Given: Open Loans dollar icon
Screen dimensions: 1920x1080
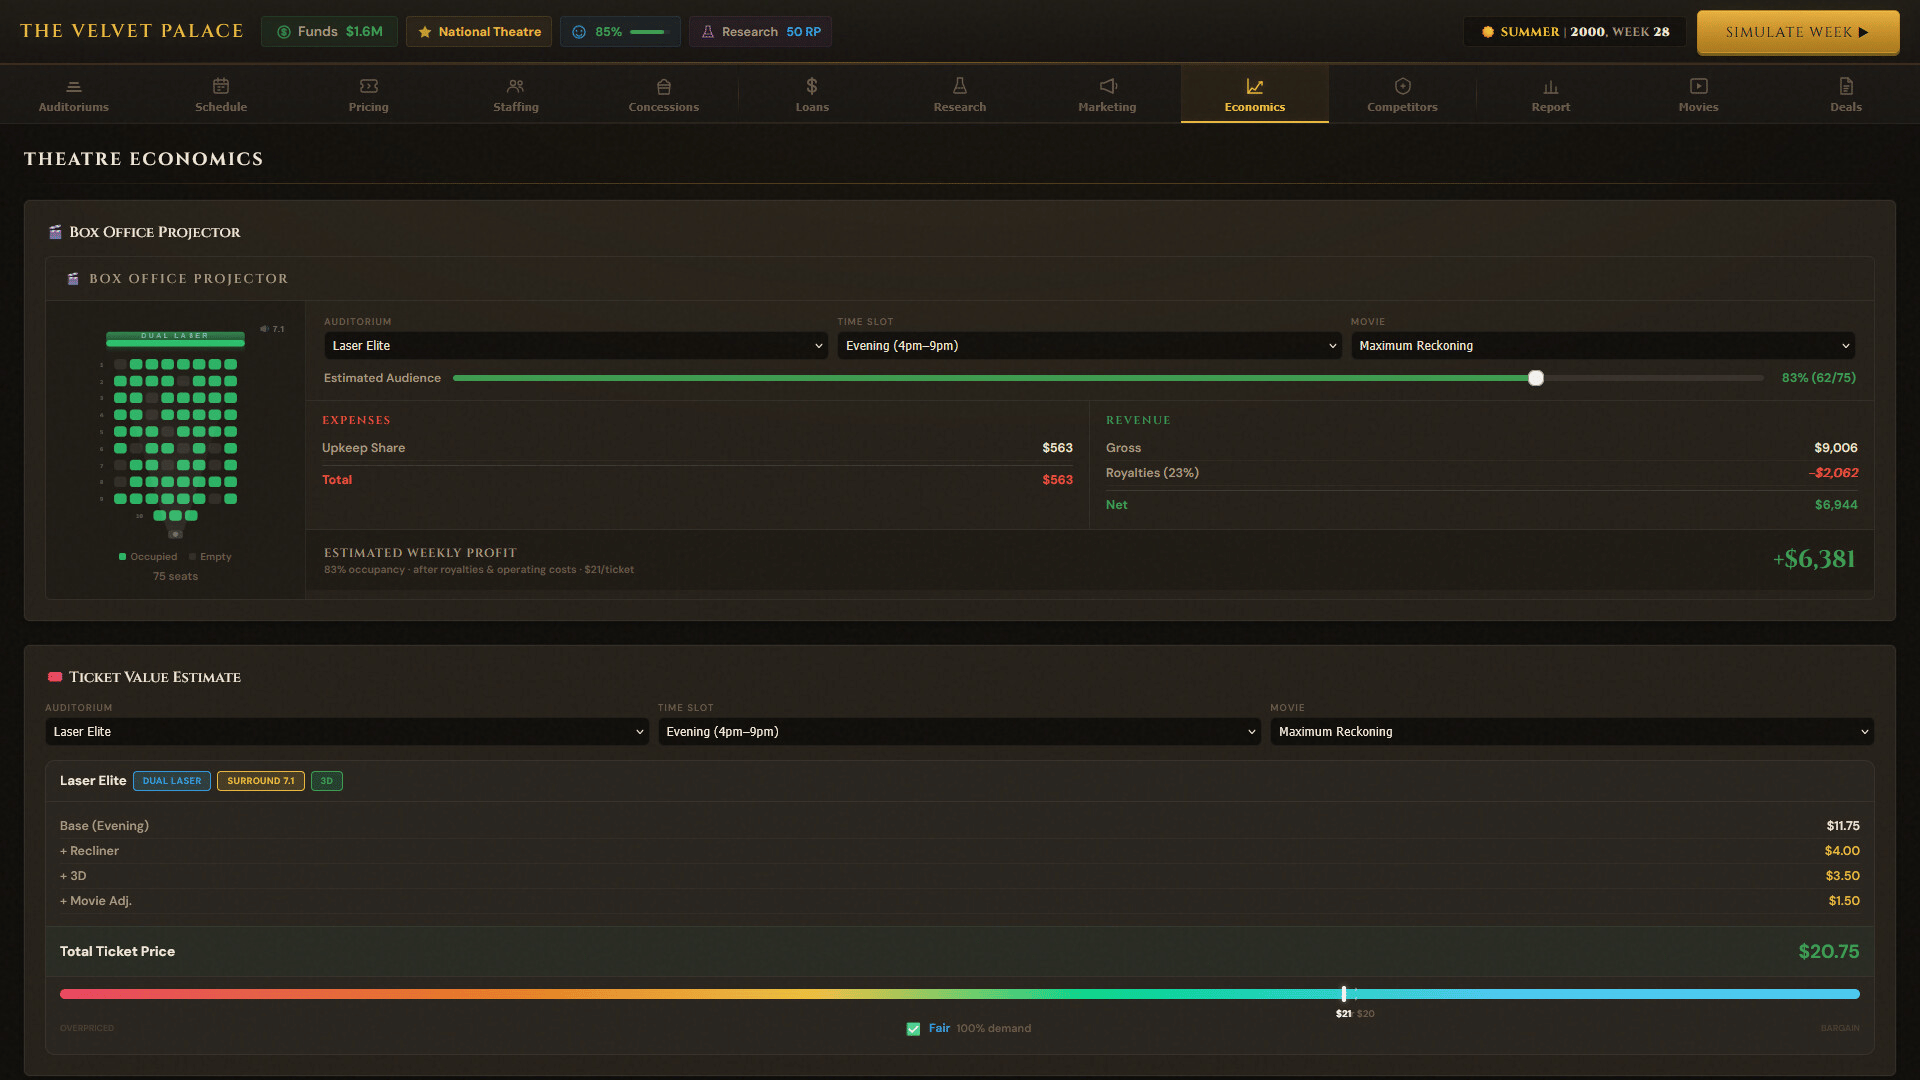Looking at the screenshot, I should pos(811,87).
